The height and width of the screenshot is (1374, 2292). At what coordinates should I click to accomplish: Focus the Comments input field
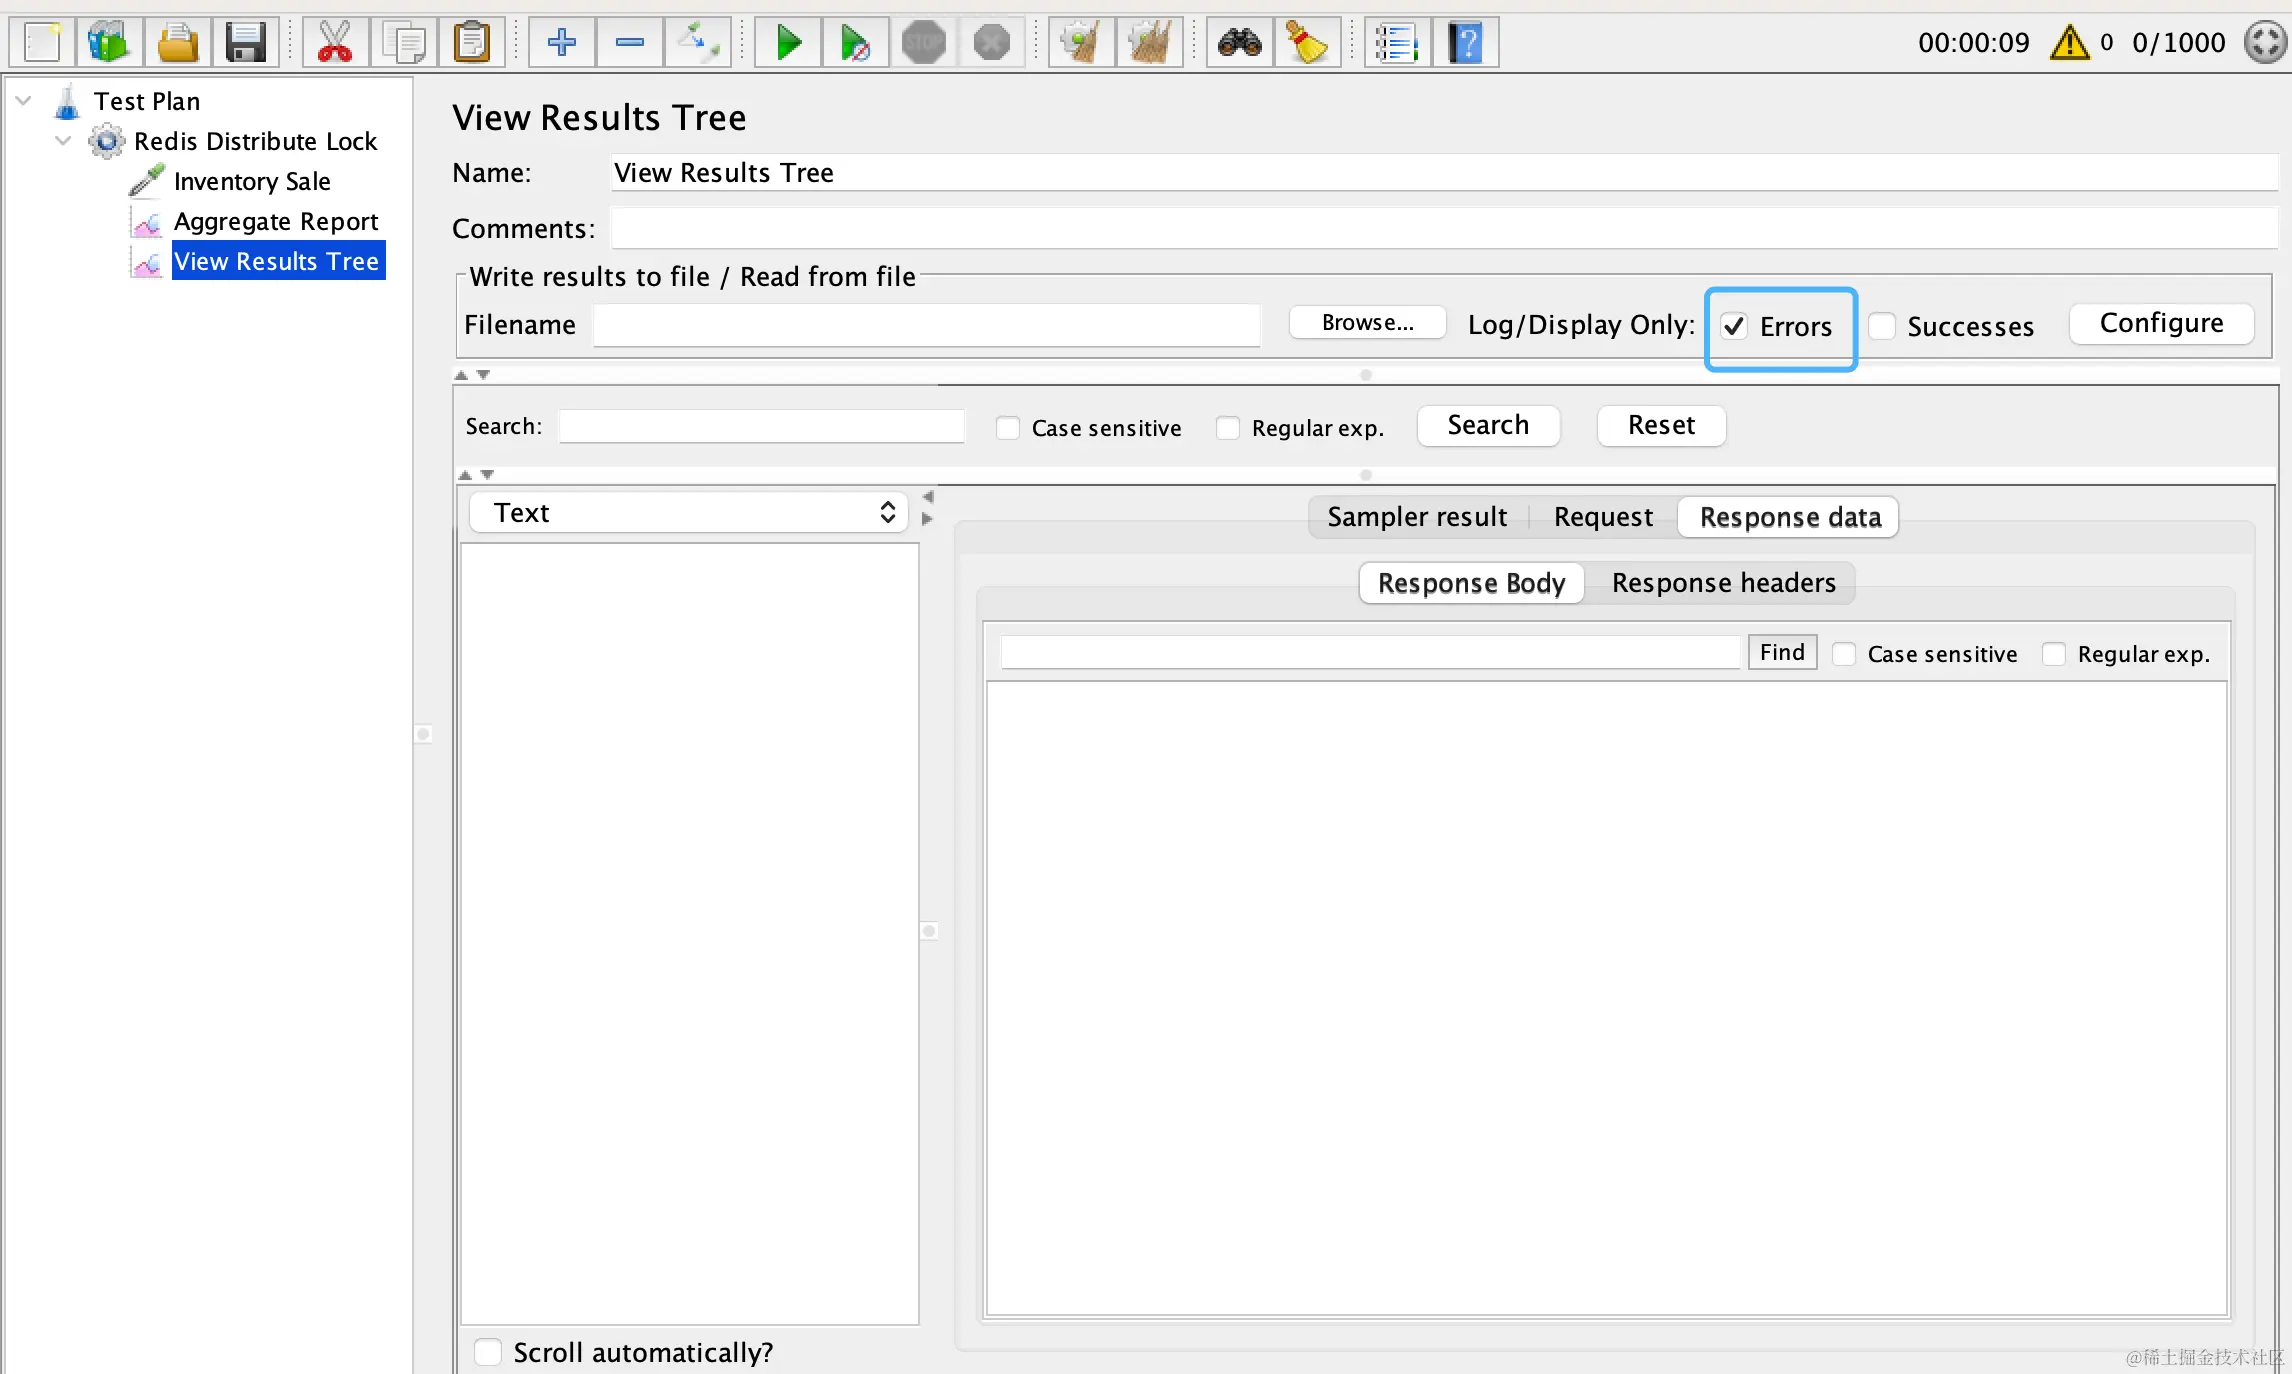pos(1444,229)
